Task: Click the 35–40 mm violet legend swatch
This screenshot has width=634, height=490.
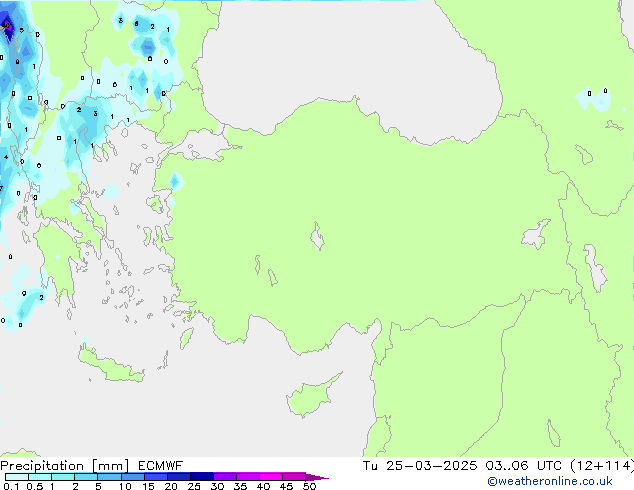Action: [248, 477]
